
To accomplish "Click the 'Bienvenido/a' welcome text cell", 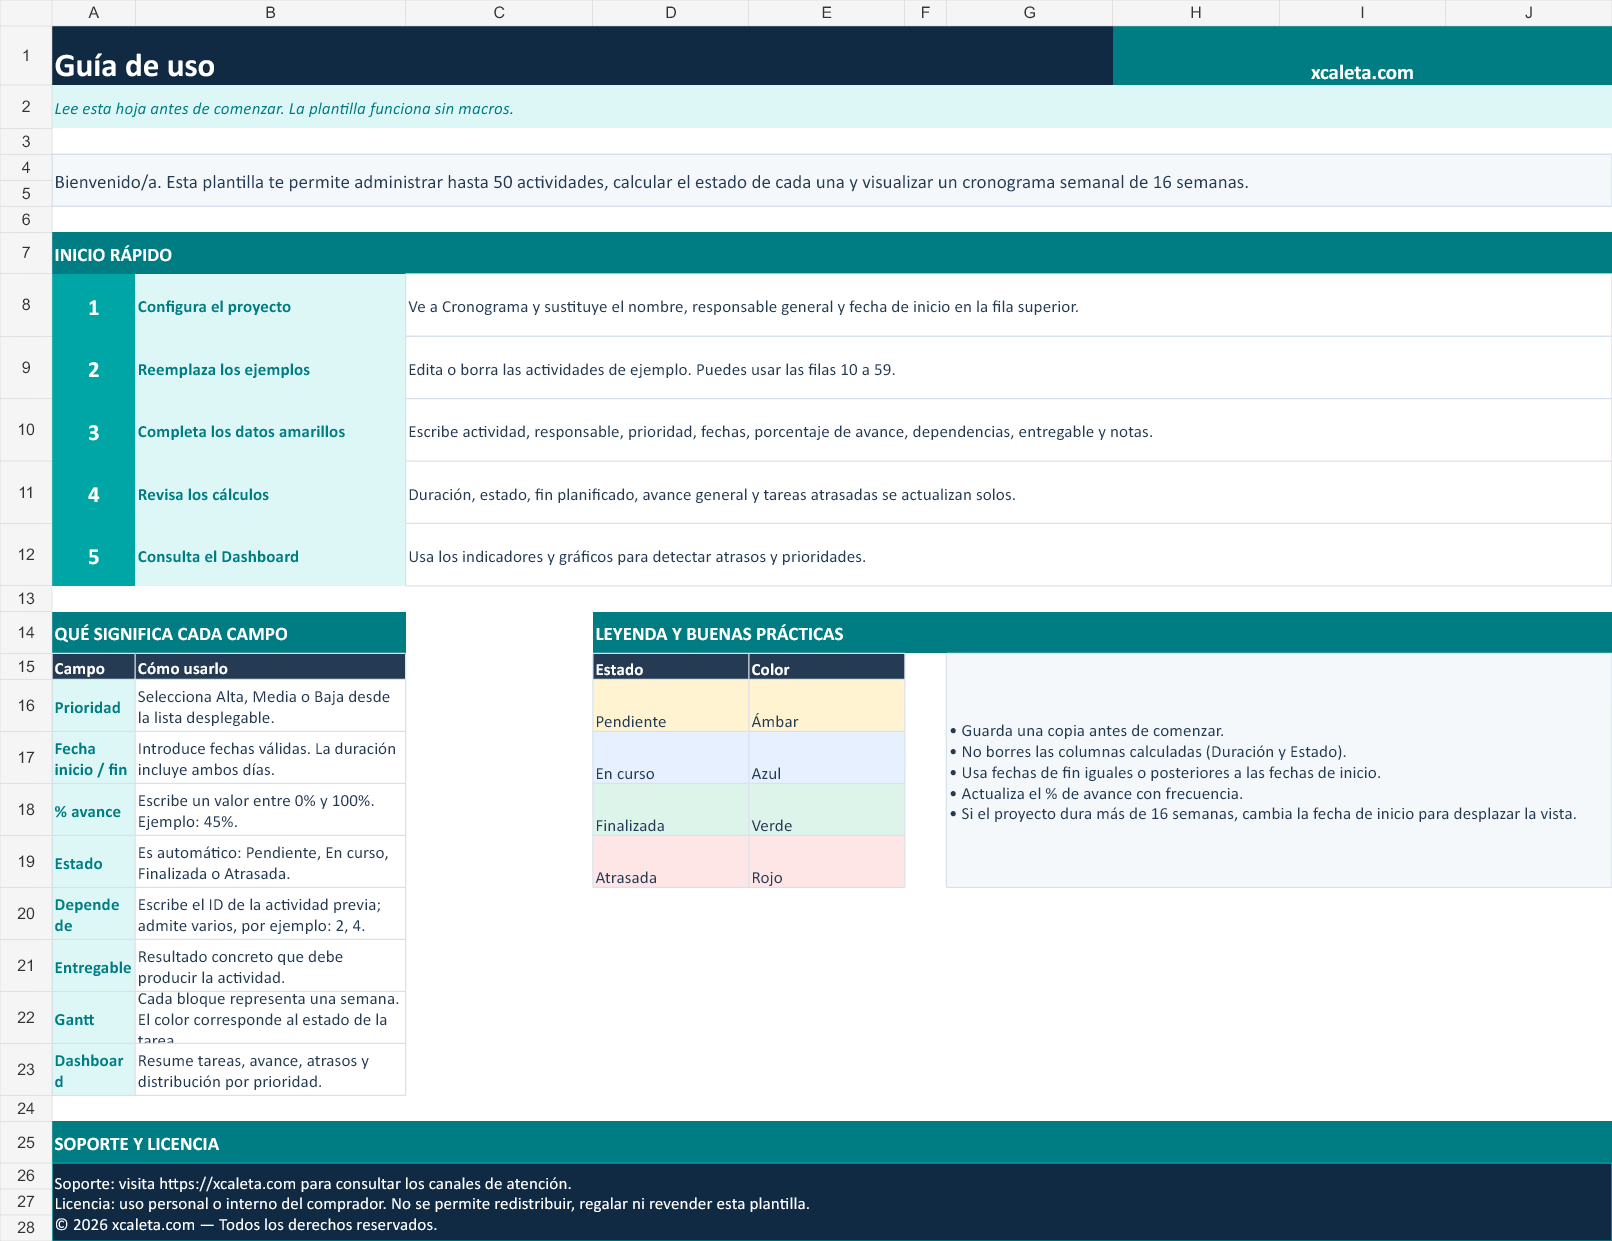I will 832,181.
